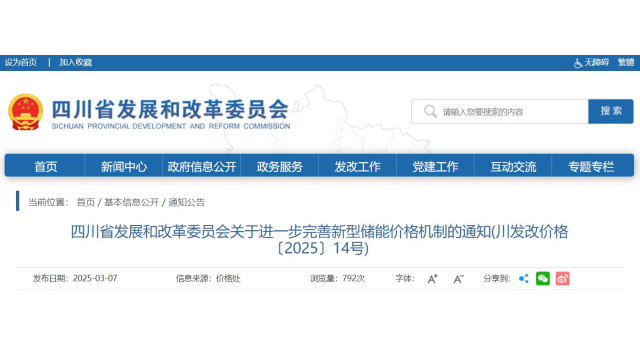Click 加入收藏 link

click(76, 62)
